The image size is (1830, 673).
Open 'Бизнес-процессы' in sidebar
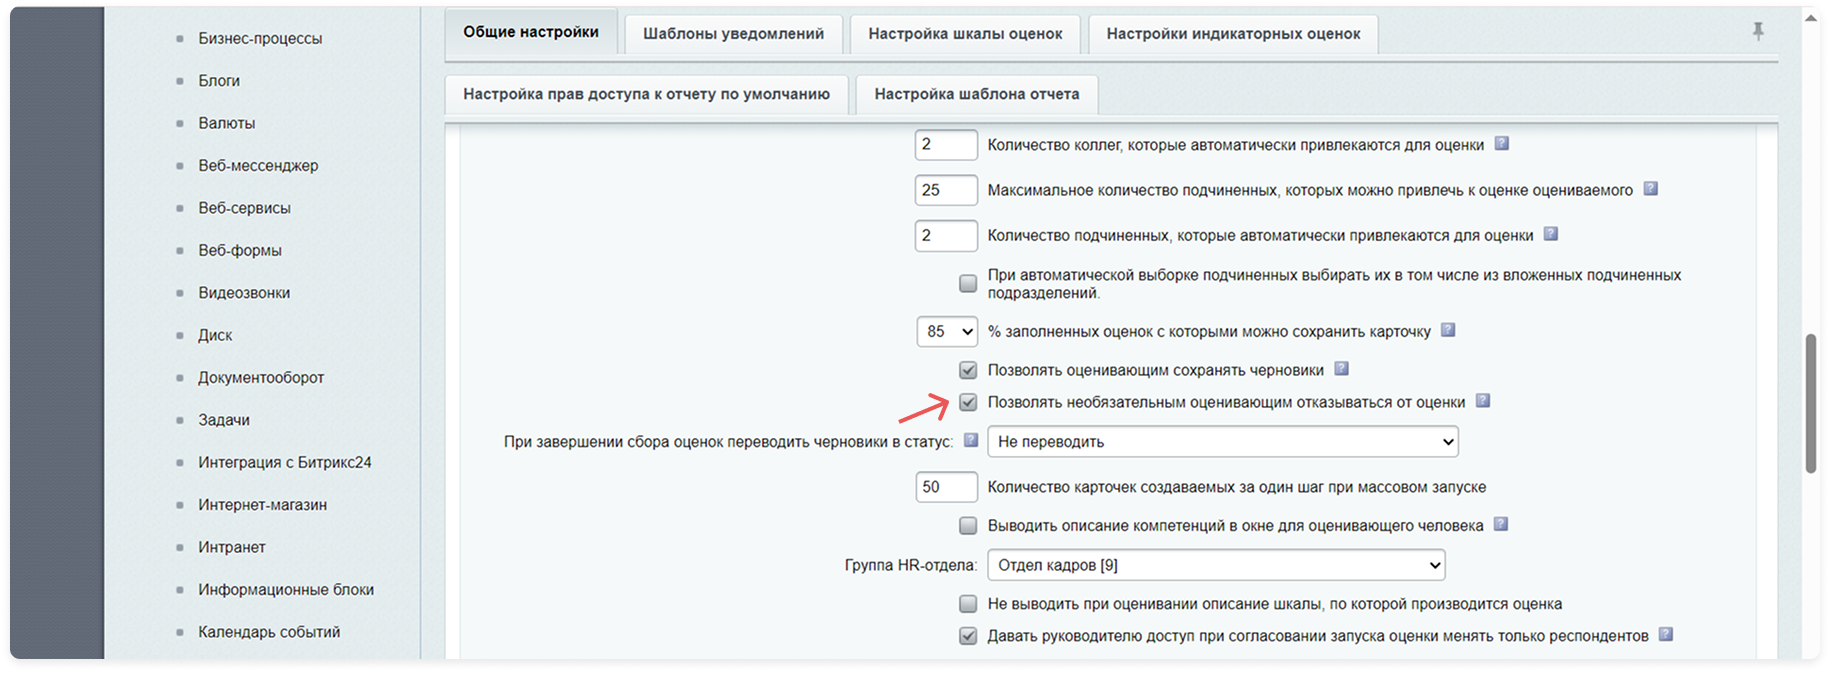click(260, 38)
